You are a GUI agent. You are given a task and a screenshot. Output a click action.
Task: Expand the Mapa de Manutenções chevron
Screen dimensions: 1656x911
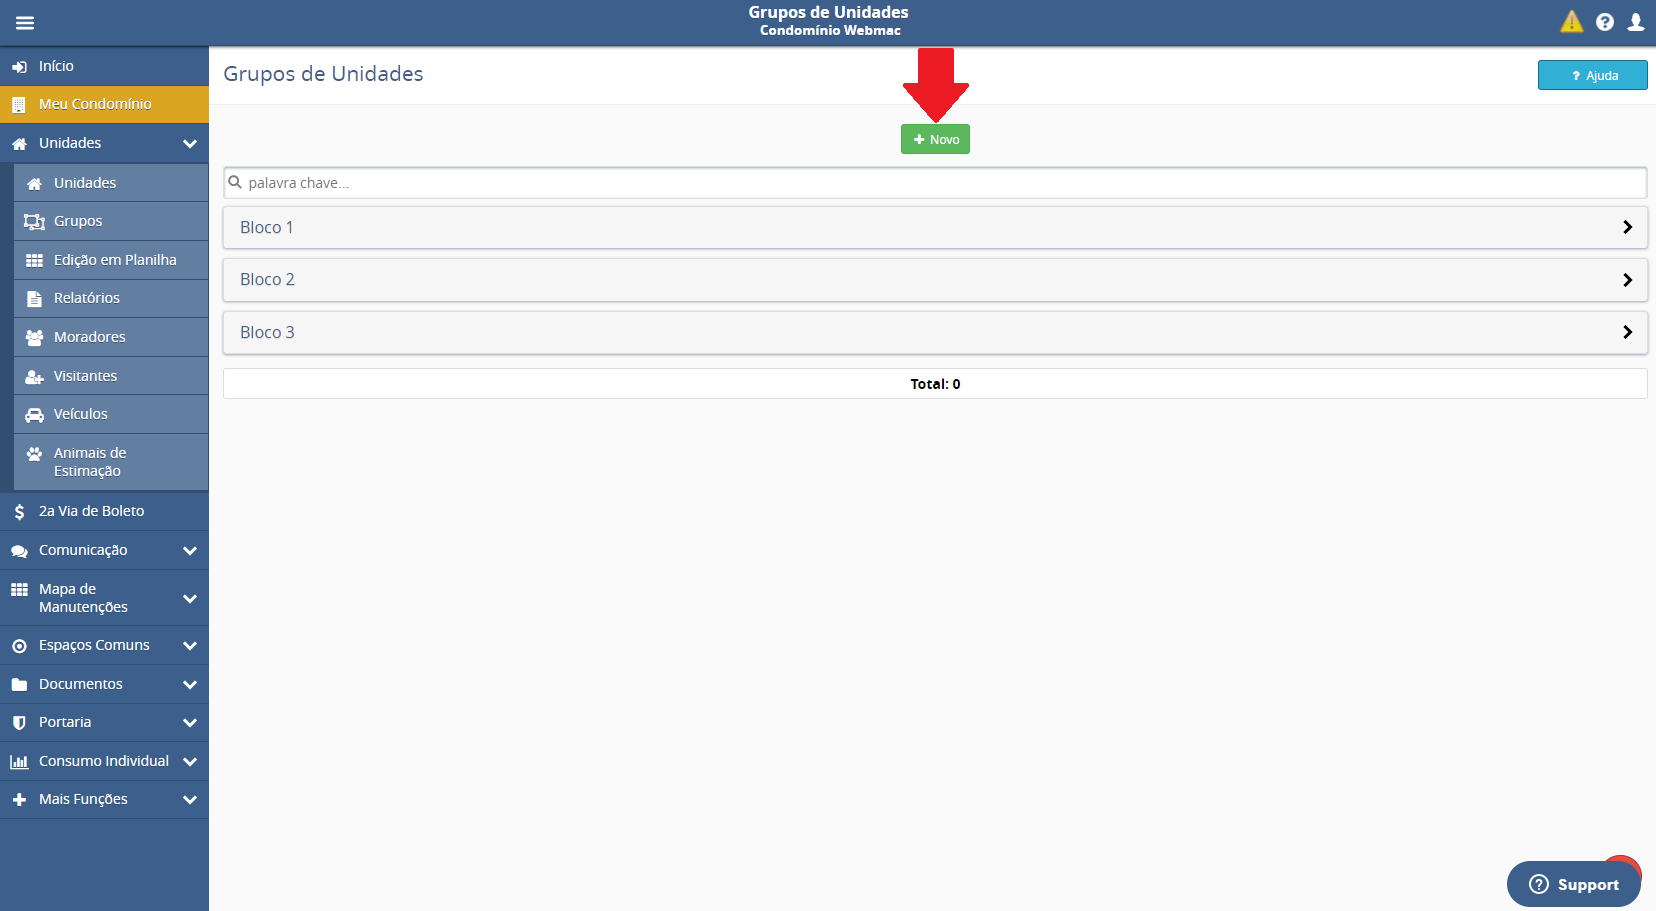click(x=190, y=599)
